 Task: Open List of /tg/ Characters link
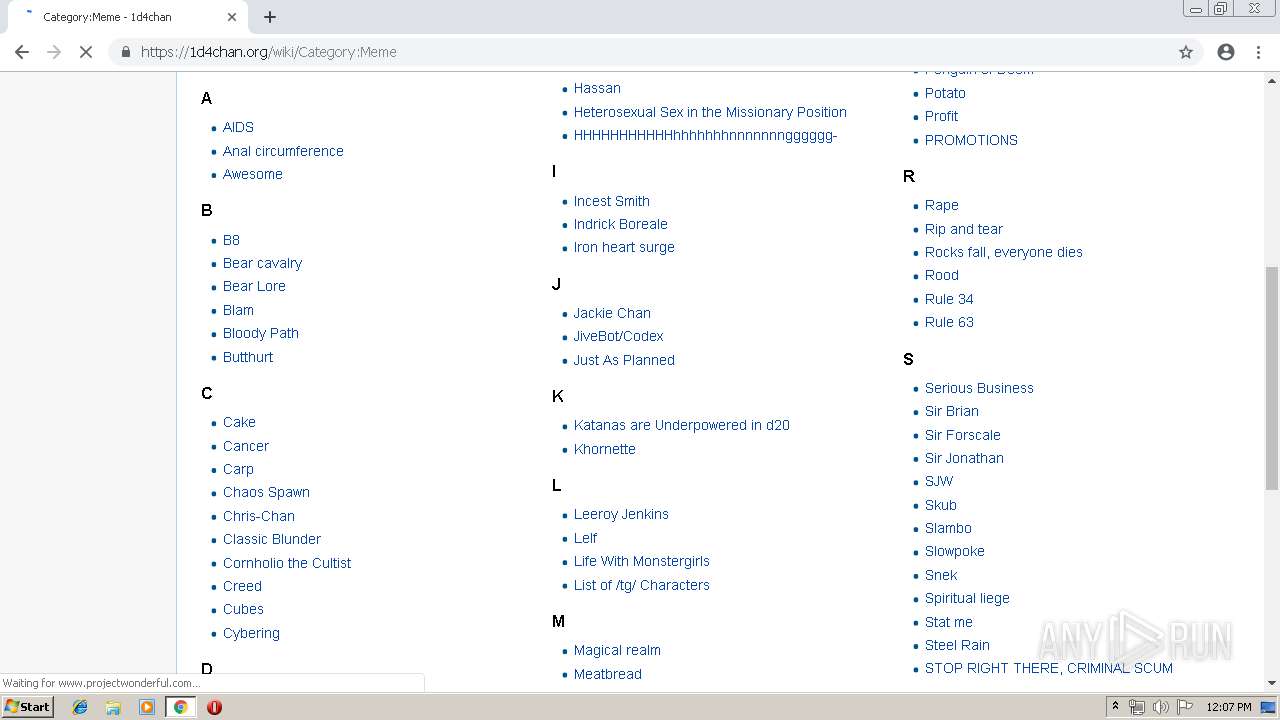coord(642,585)
